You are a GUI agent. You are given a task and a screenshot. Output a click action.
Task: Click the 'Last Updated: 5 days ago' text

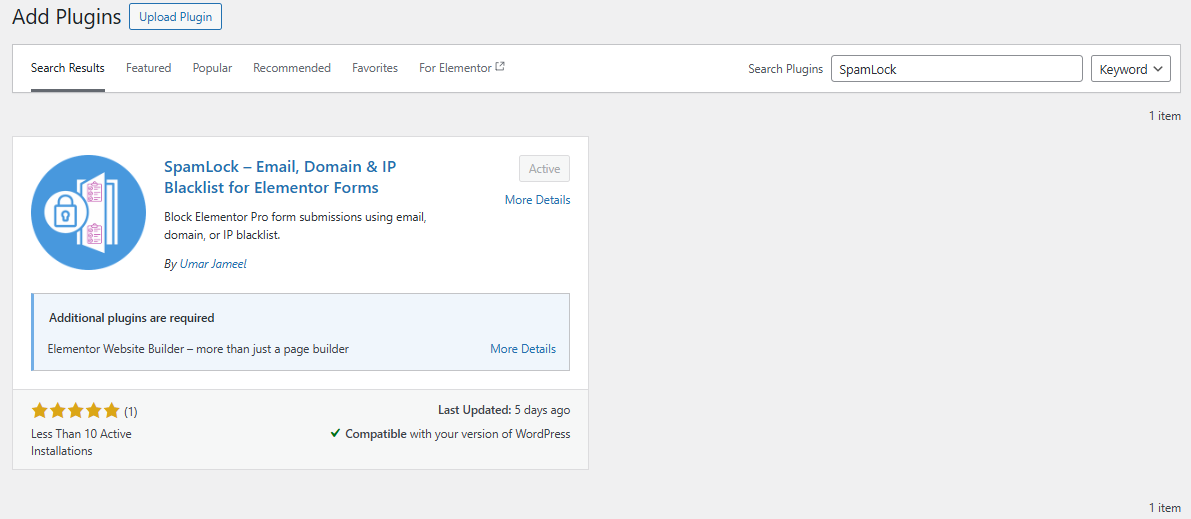[504, 410]
